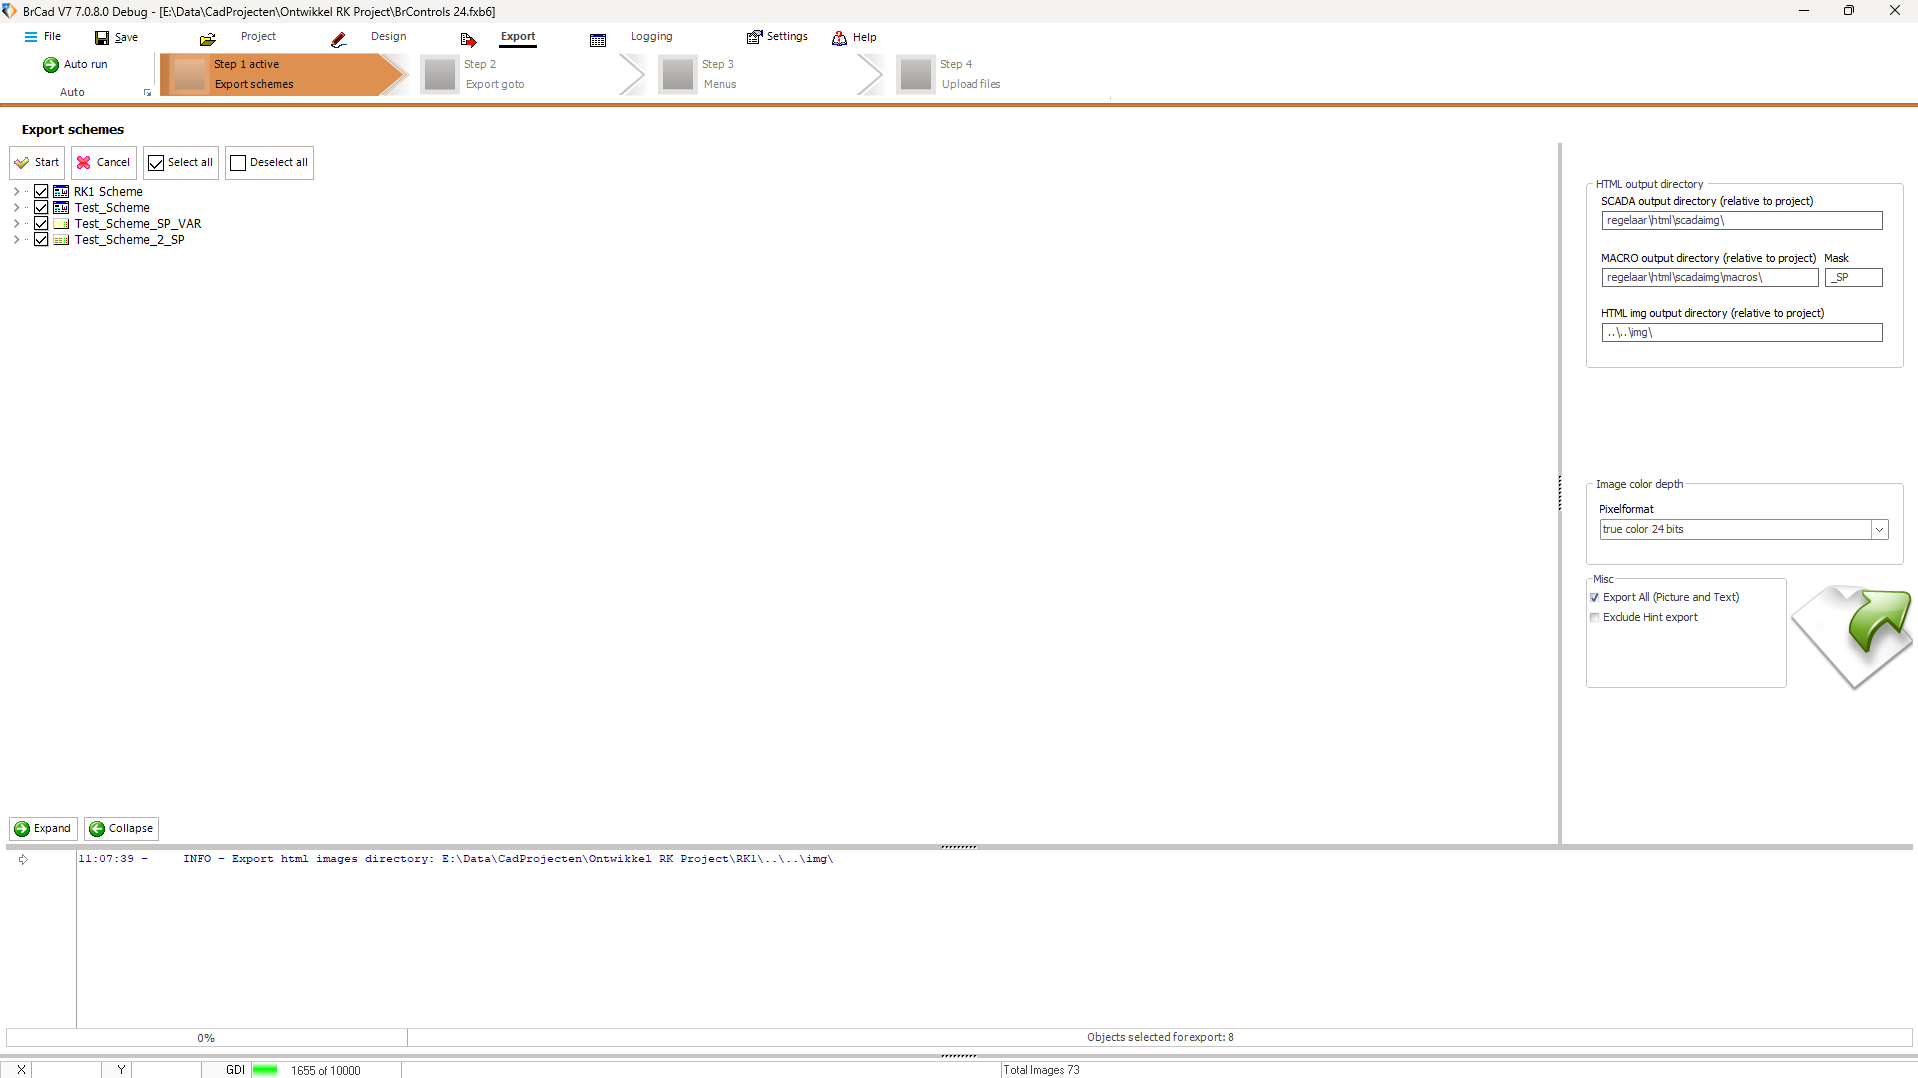Click the Test_Scheme type icon
Viewport: 1918px width, 1078px height.
(x=62, y=208)
